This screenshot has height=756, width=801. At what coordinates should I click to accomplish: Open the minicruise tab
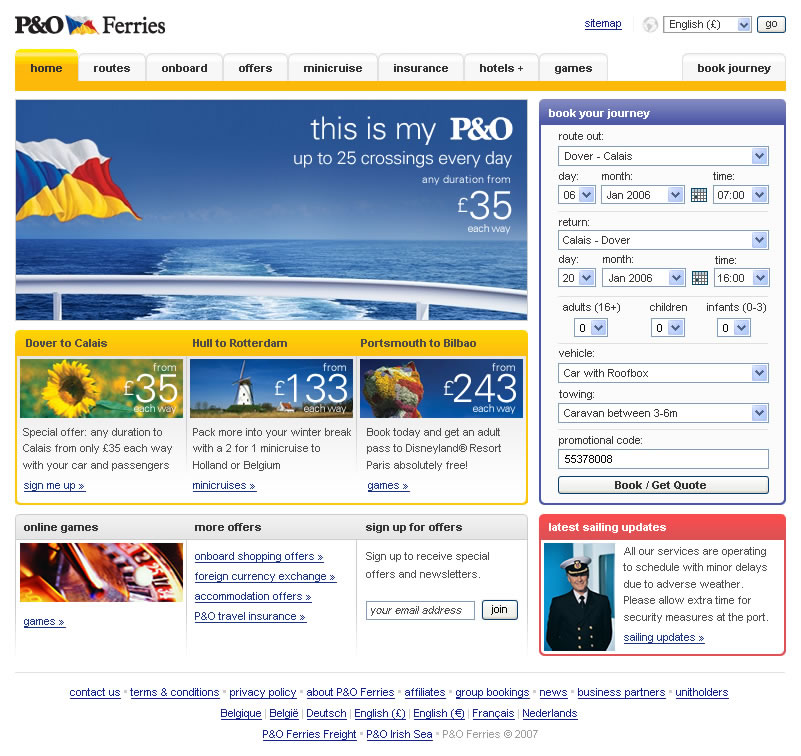333,68
